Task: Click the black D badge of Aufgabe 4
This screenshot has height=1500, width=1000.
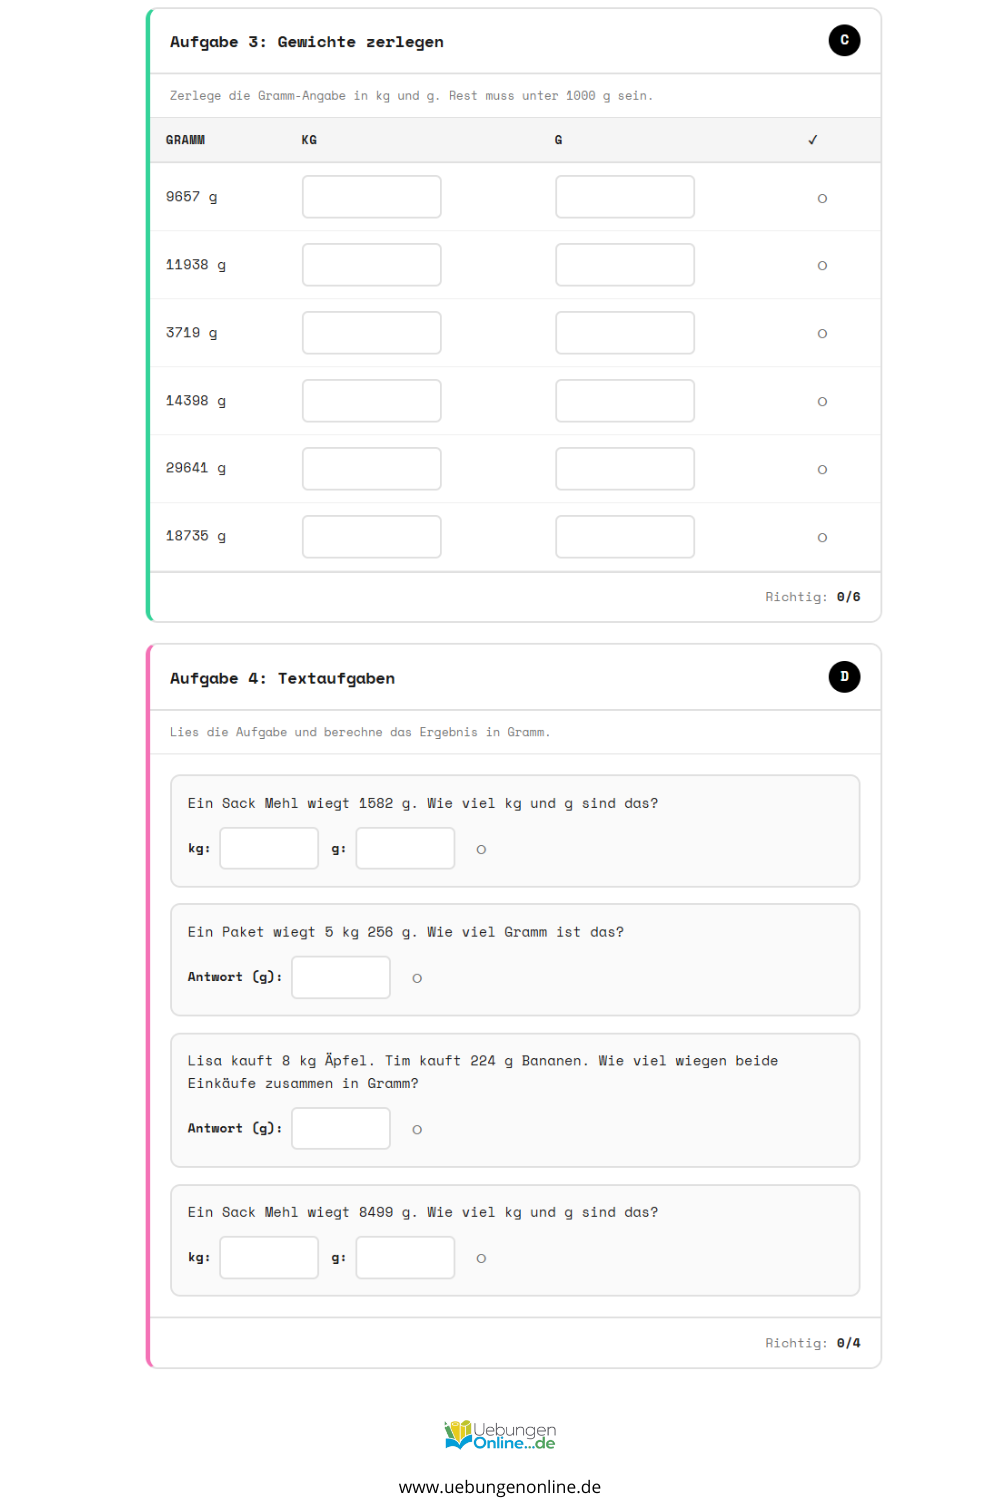Action: pos(844,677)
